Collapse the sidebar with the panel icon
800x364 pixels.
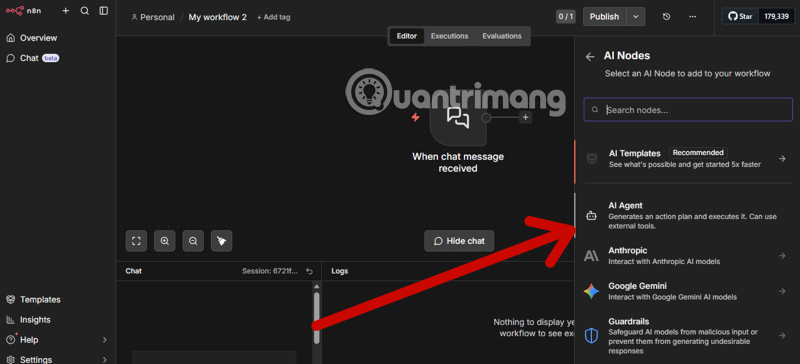point(104,11)
